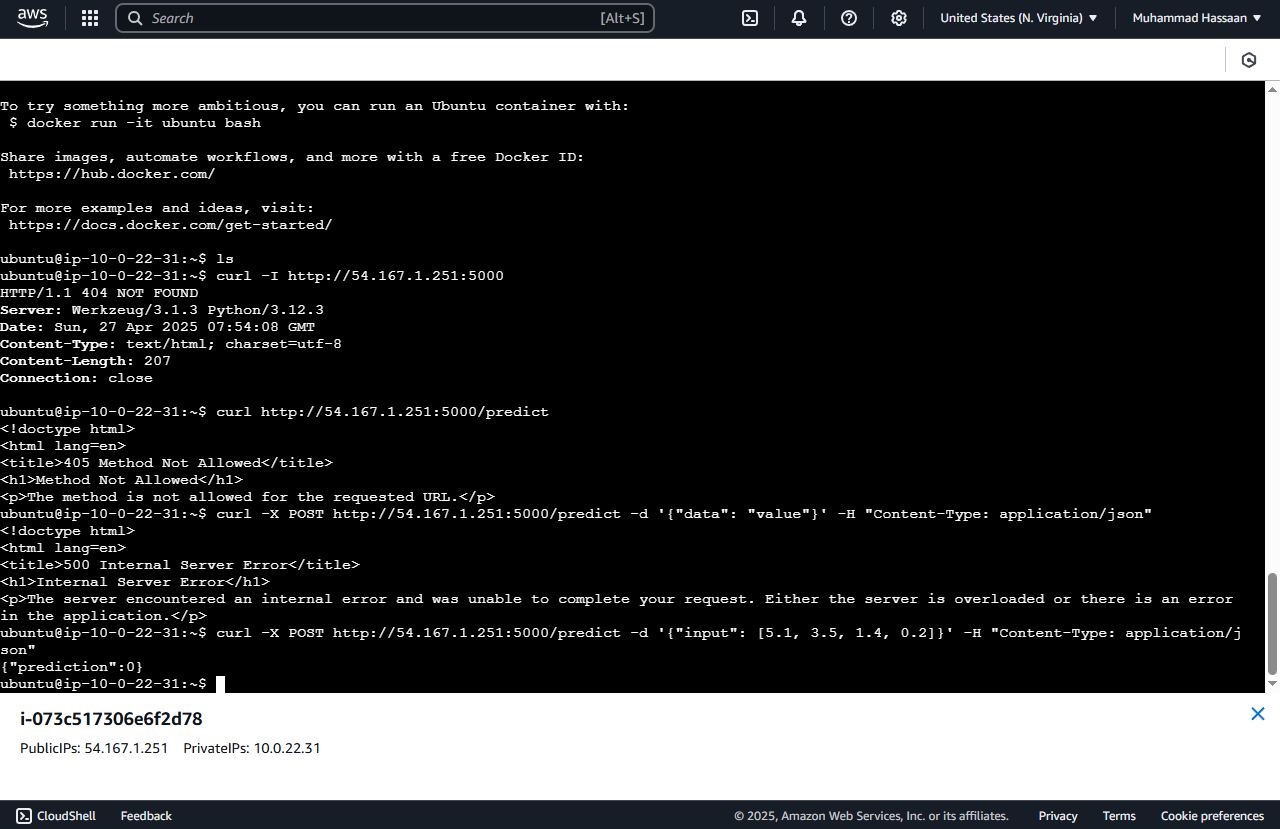Open the services grid menu
Image resolution: width=1280 pixels, height=829 pixels.
tap(90, 18)
